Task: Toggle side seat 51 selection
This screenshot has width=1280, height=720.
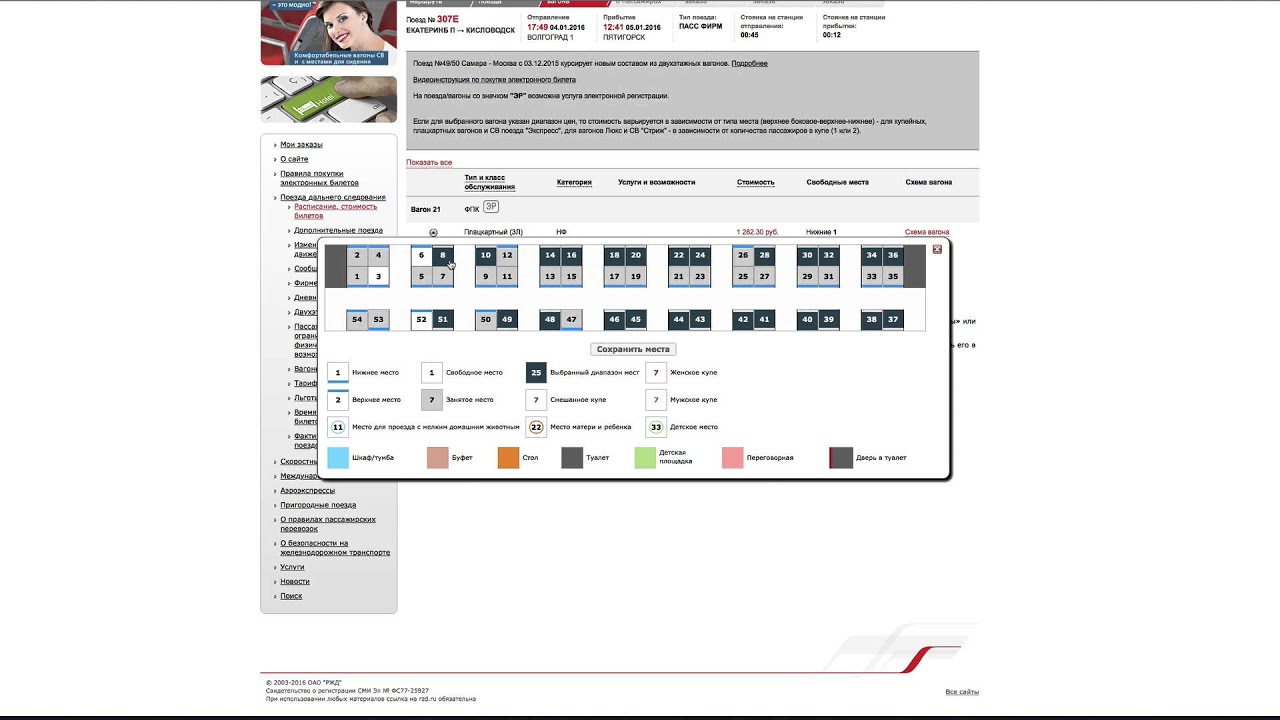Action: coord(443,319)
